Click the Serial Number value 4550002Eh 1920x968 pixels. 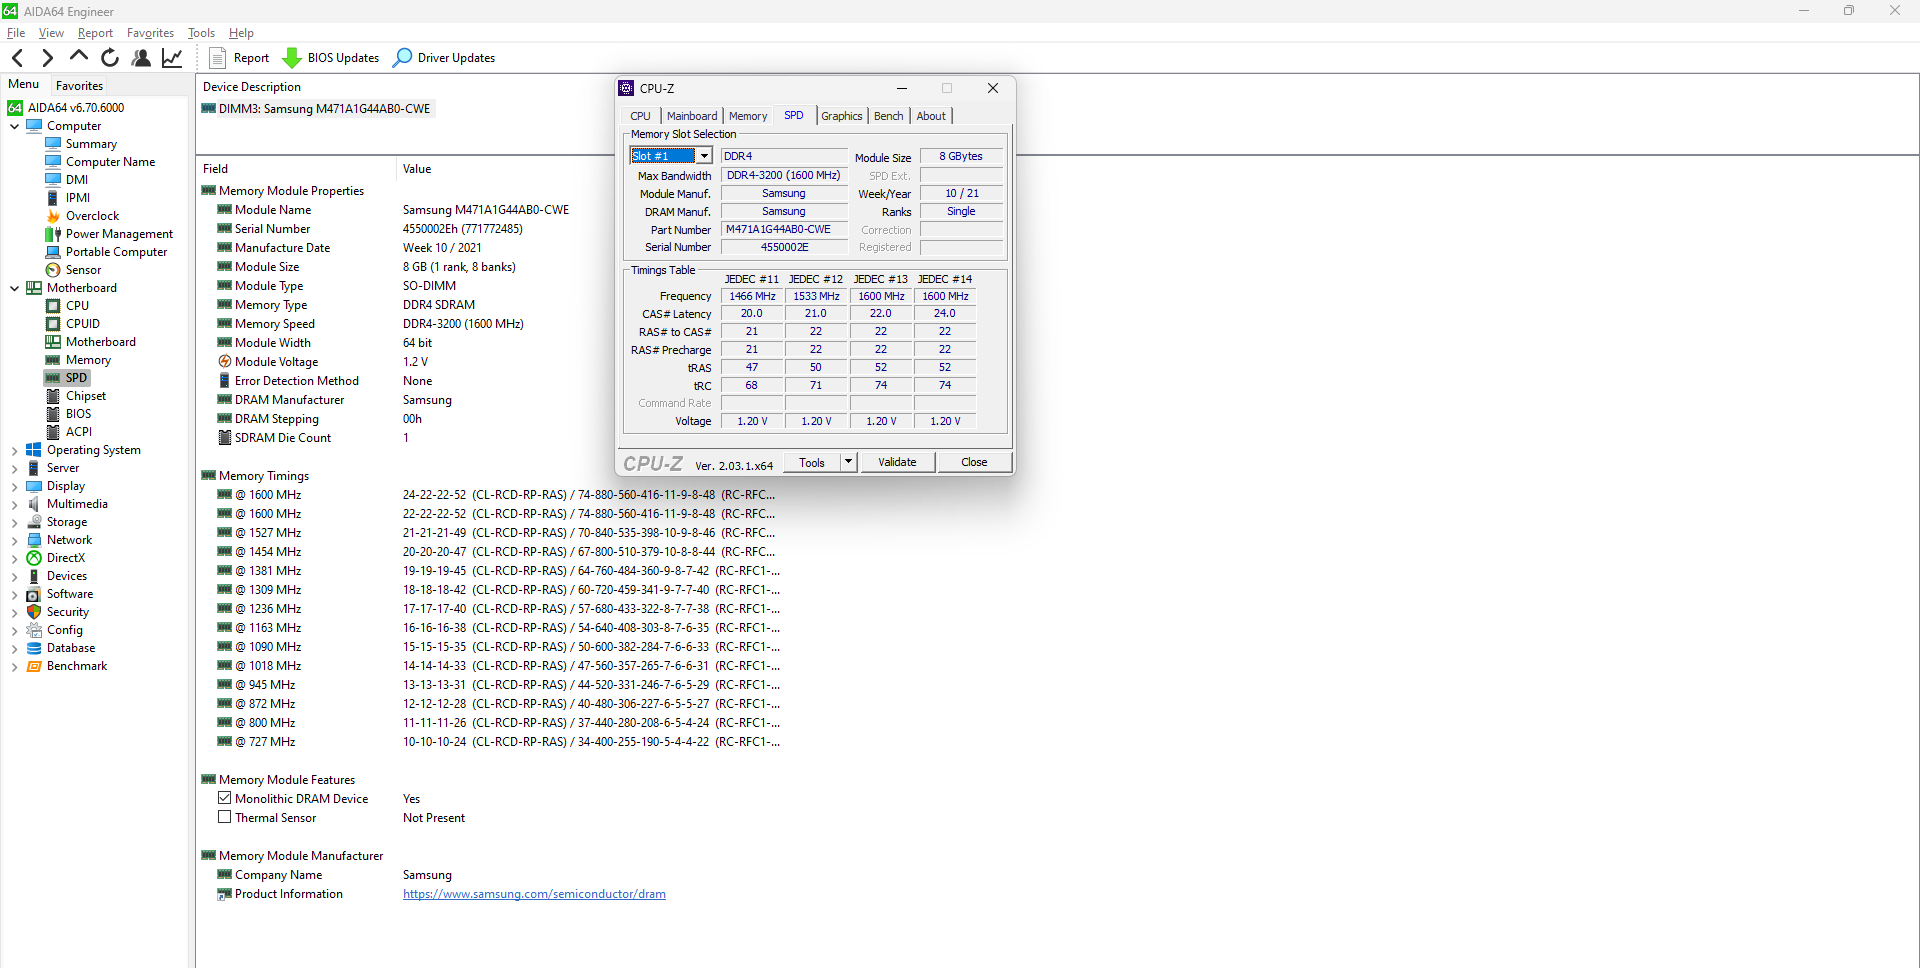click(x=462, y=229)
